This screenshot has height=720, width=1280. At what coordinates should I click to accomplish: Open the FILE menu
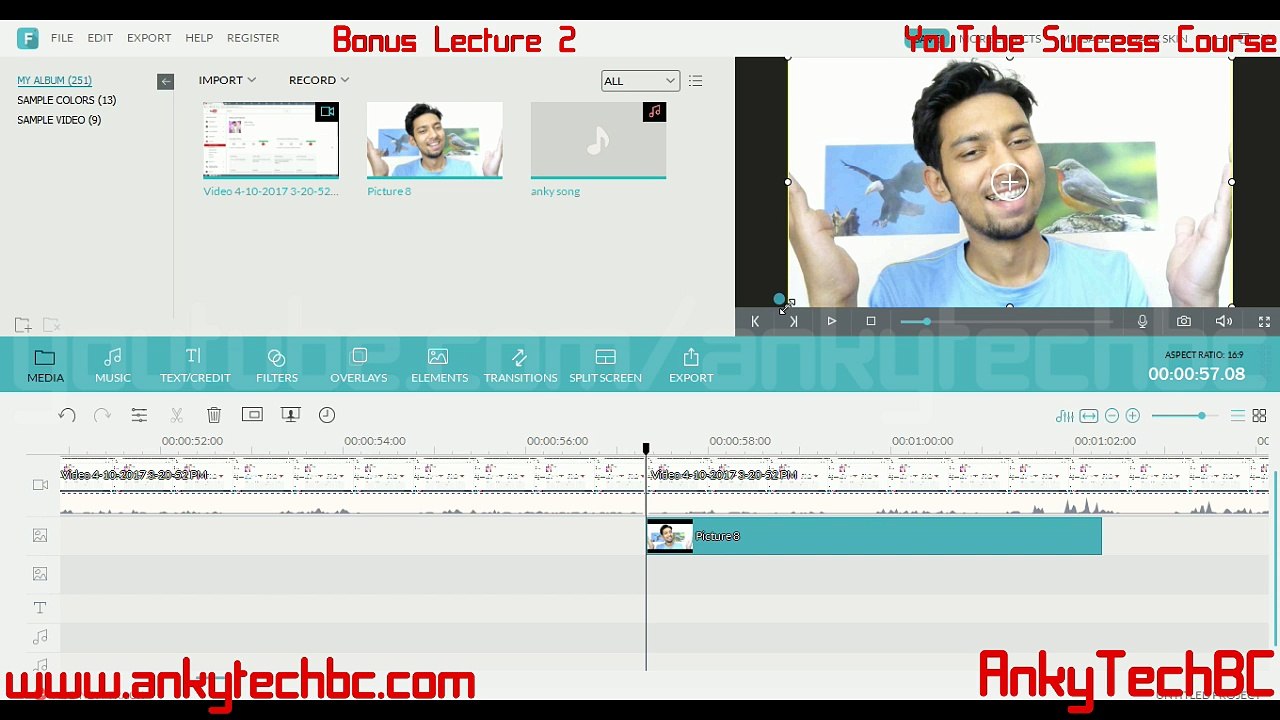click(62, 38)
